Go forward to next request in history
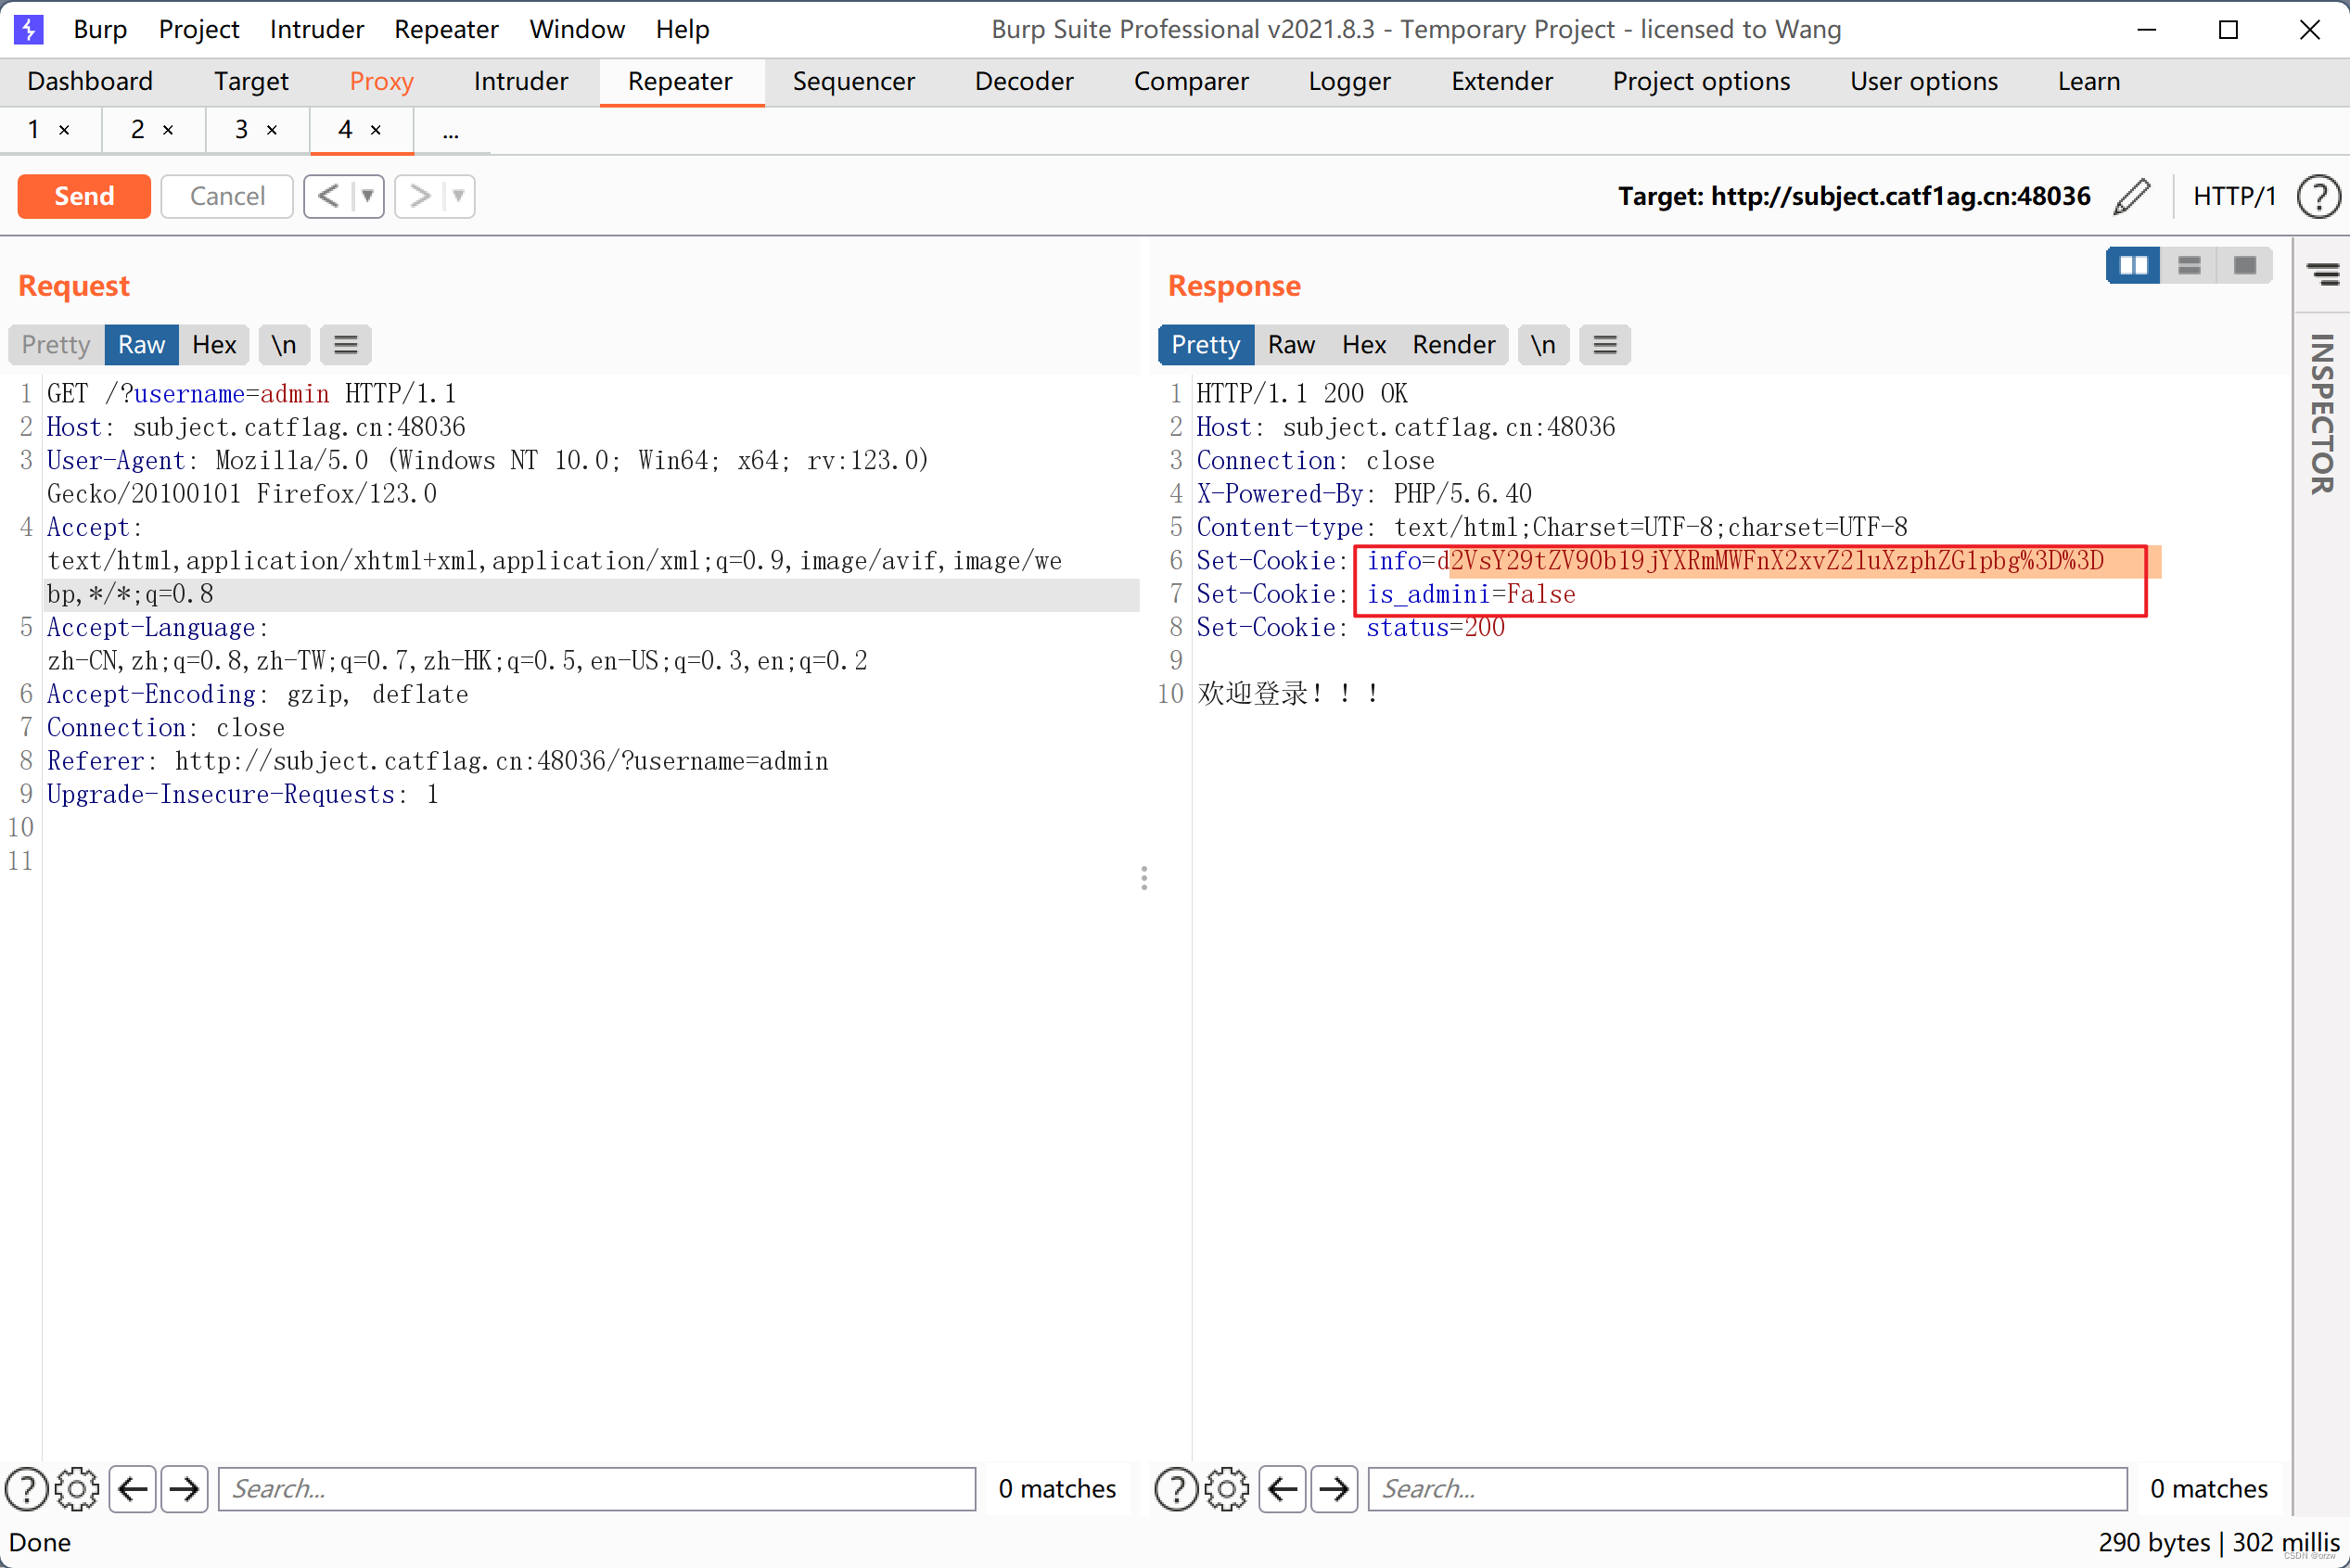The width and height of the screenshot is (2350, 1568). pos(419,196)
